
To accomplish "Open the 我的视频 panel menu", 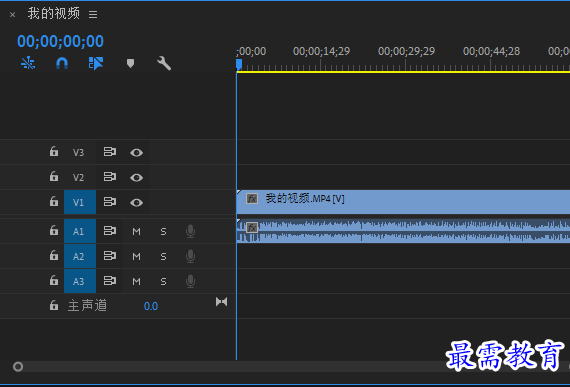I will [93, 15].
